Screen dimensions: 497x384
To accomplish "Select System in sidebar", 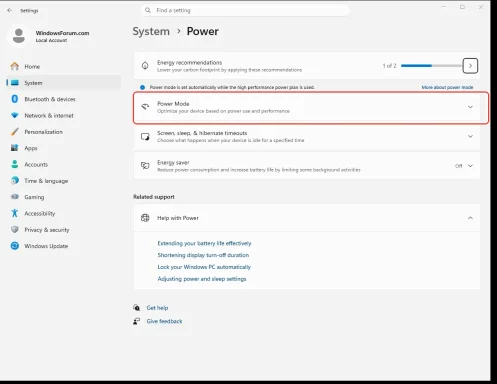I will coord(63,83).
